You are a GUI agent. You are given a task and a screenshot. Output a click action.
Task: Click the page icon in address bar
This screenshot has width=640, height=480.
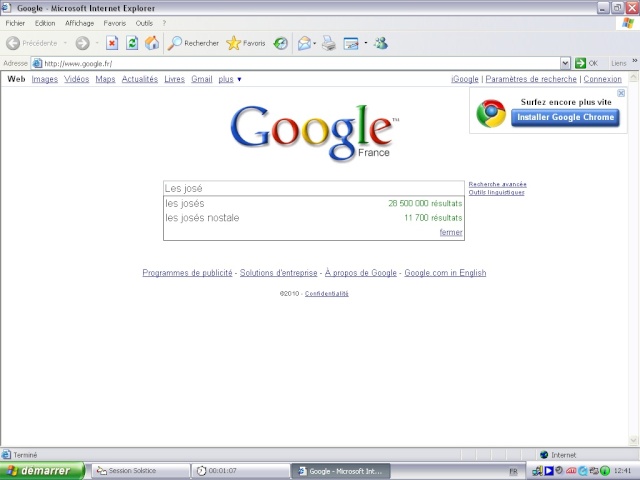pos(37,63)
